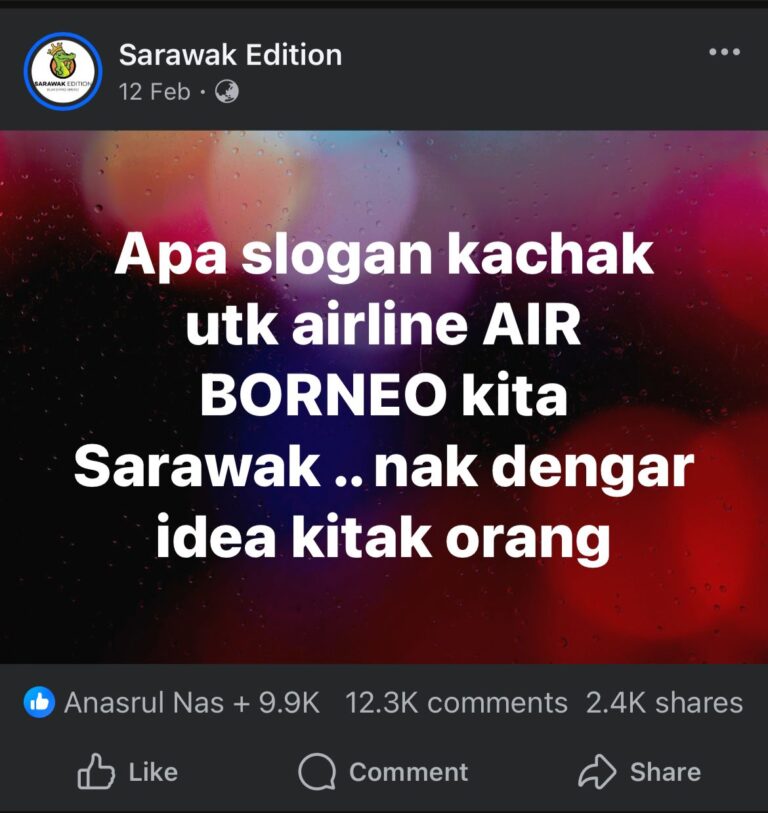Click the globe public audience icon
768x813 pixels.
[x=227, y=92]
